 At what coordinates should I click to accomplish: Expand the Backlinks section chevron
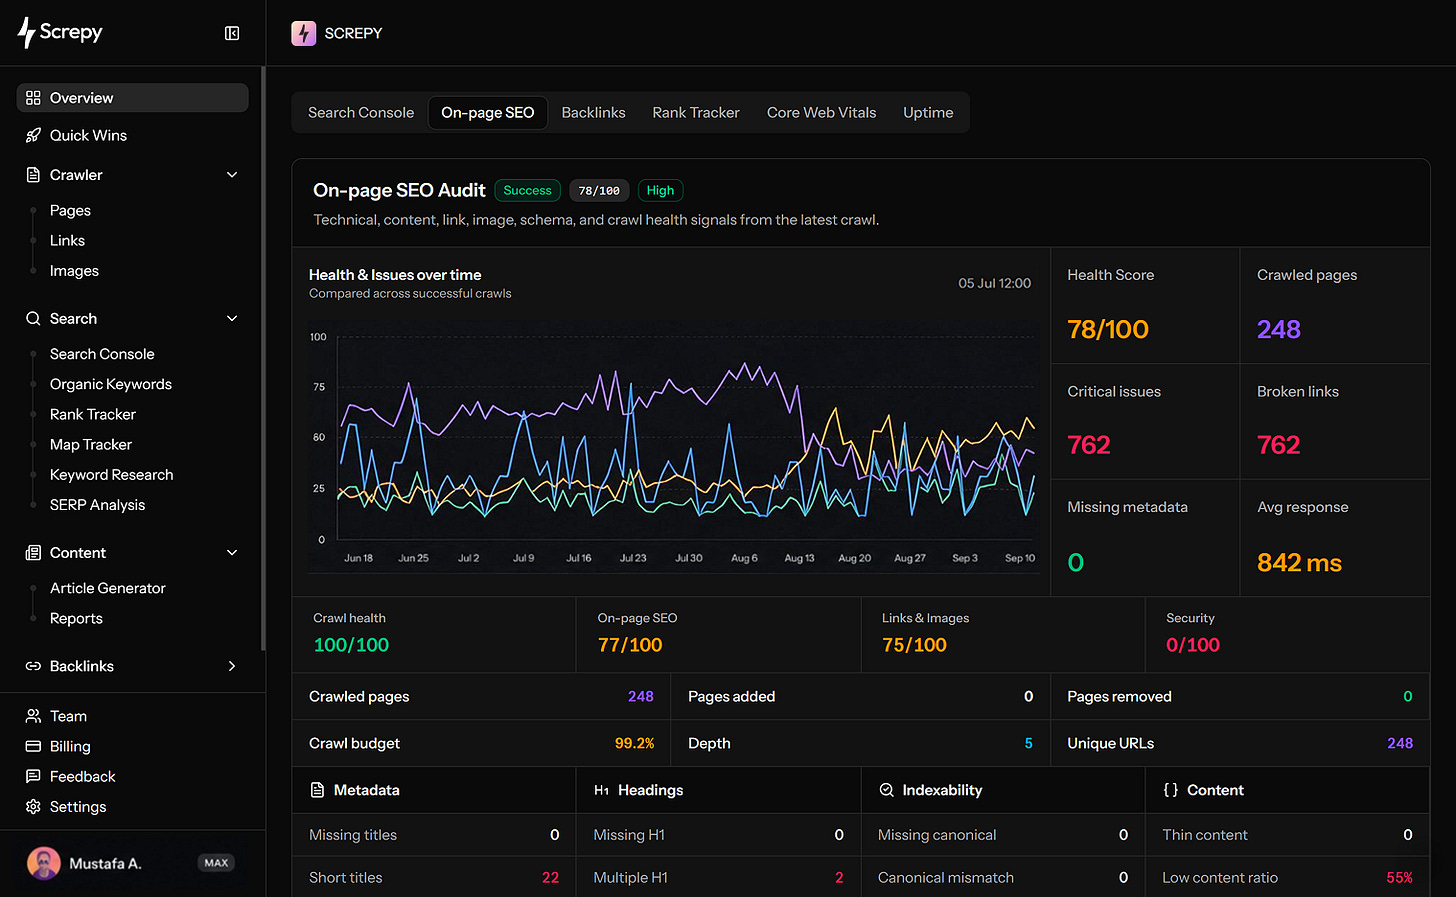coord(232,666)
